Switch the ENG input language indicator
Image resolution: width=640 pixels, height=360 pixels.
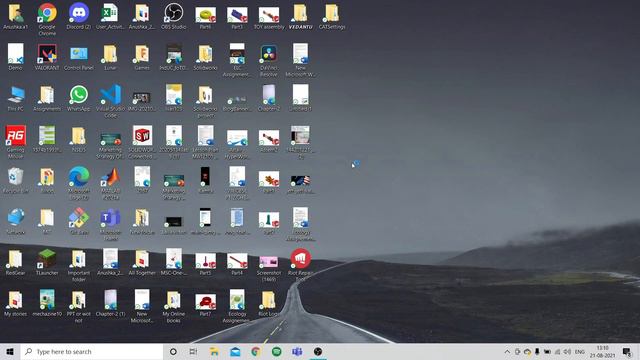click(x=580, y=351)
